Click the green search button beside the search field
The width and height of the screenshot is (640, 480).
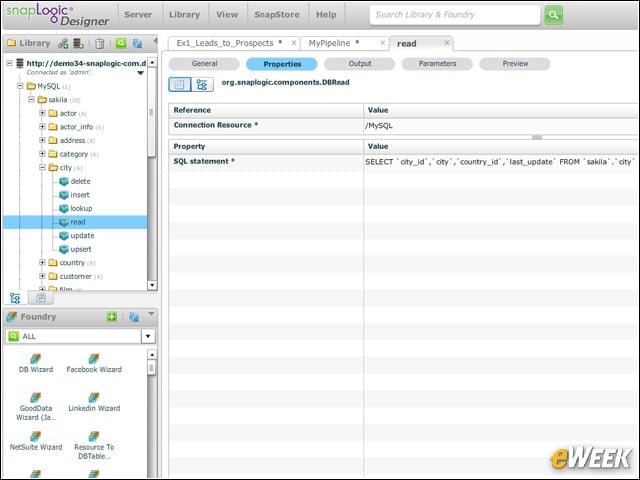click(553, 15)
